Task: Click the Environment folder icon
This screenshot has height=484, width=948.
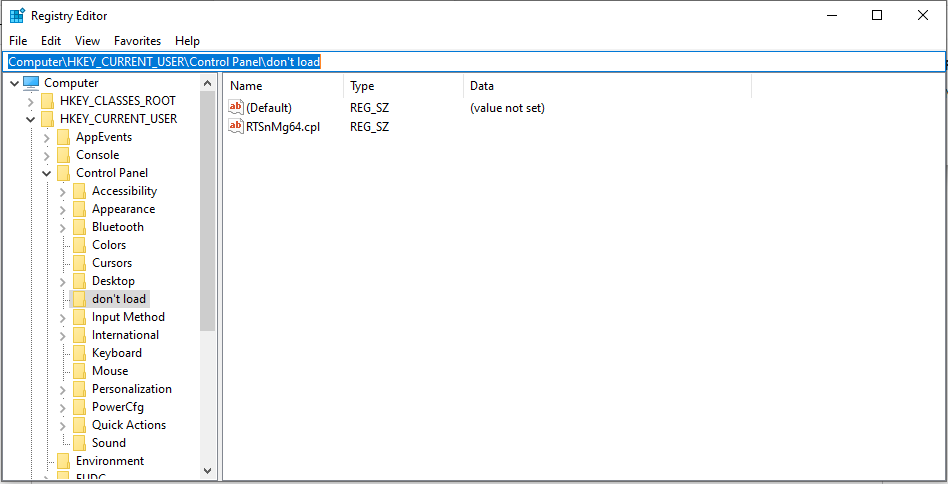Action: point(63,461)
